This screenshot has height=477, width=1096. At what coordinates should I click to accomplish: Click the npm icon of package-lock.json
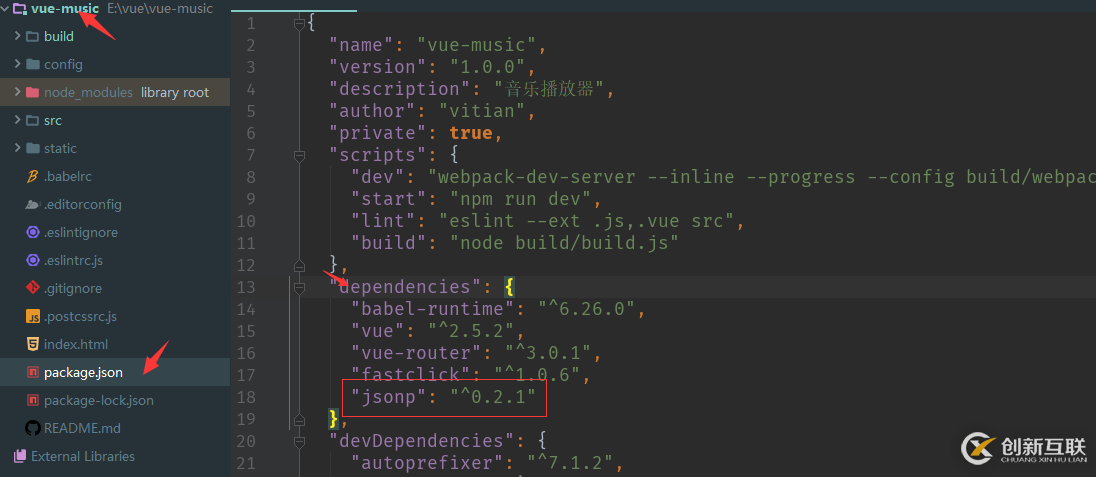pos(32,401)
